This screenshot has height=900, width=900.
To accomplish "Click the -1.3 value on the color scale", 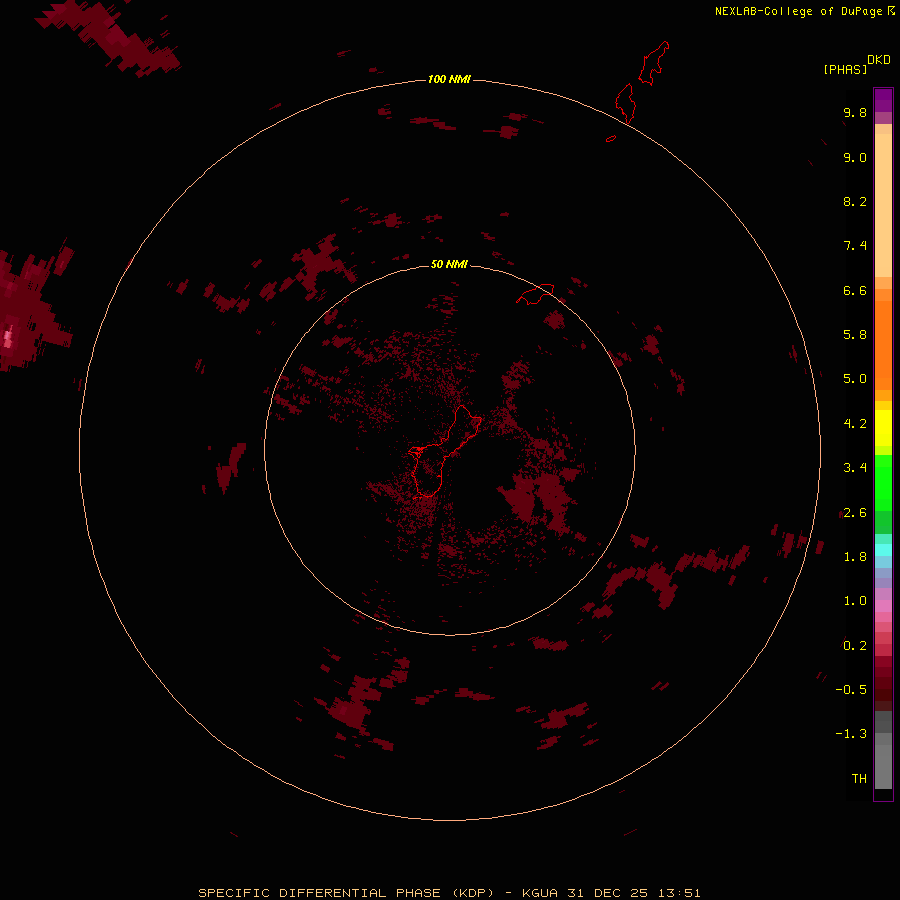I will pyautogui.click(x=851, y=734).
